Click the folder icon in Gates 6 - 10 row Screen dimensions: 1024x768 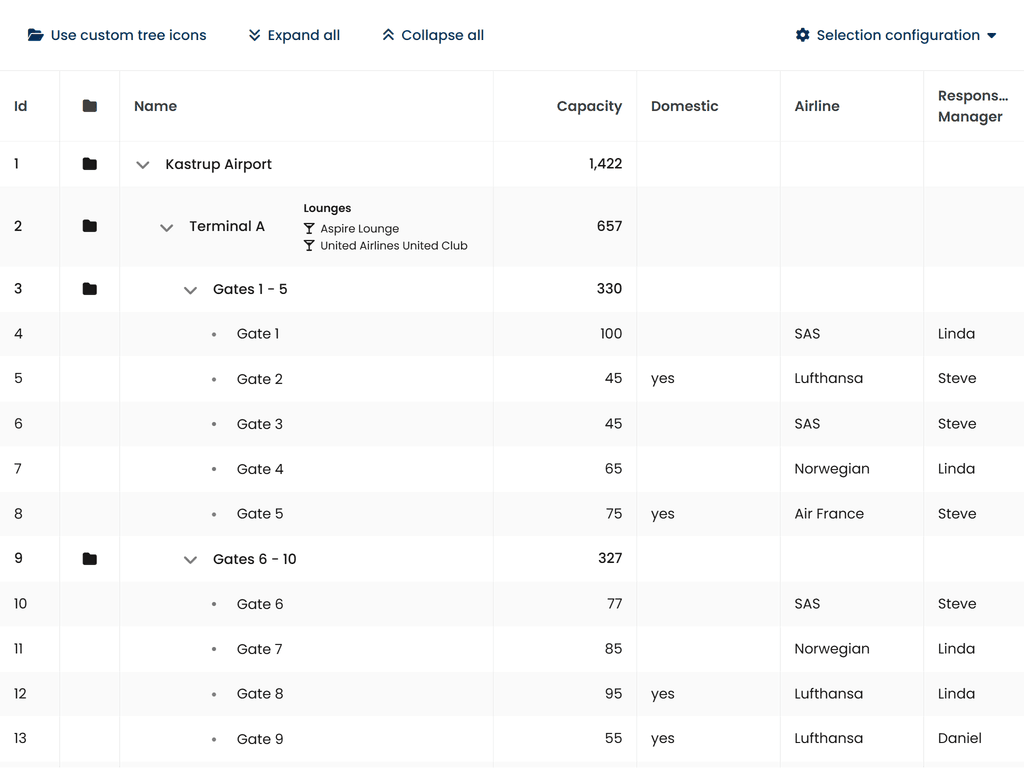[90, 559]
